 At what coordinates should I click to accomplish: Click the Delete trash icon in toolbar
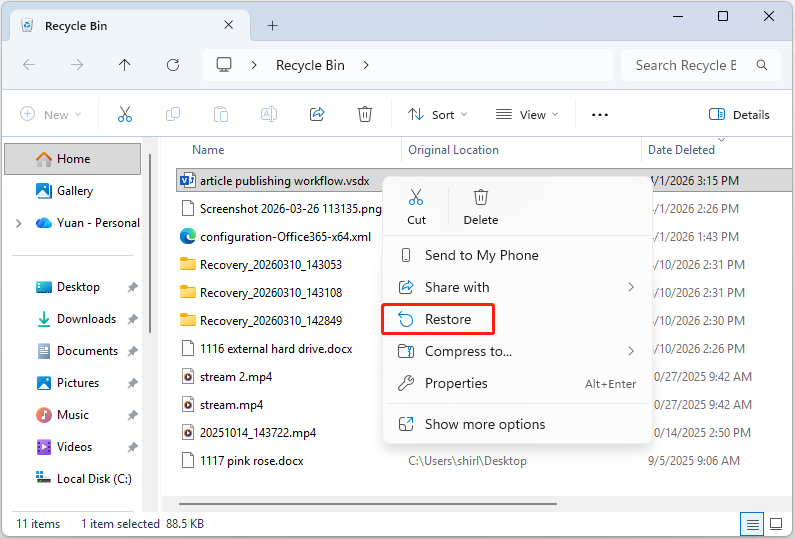(365, 114)
